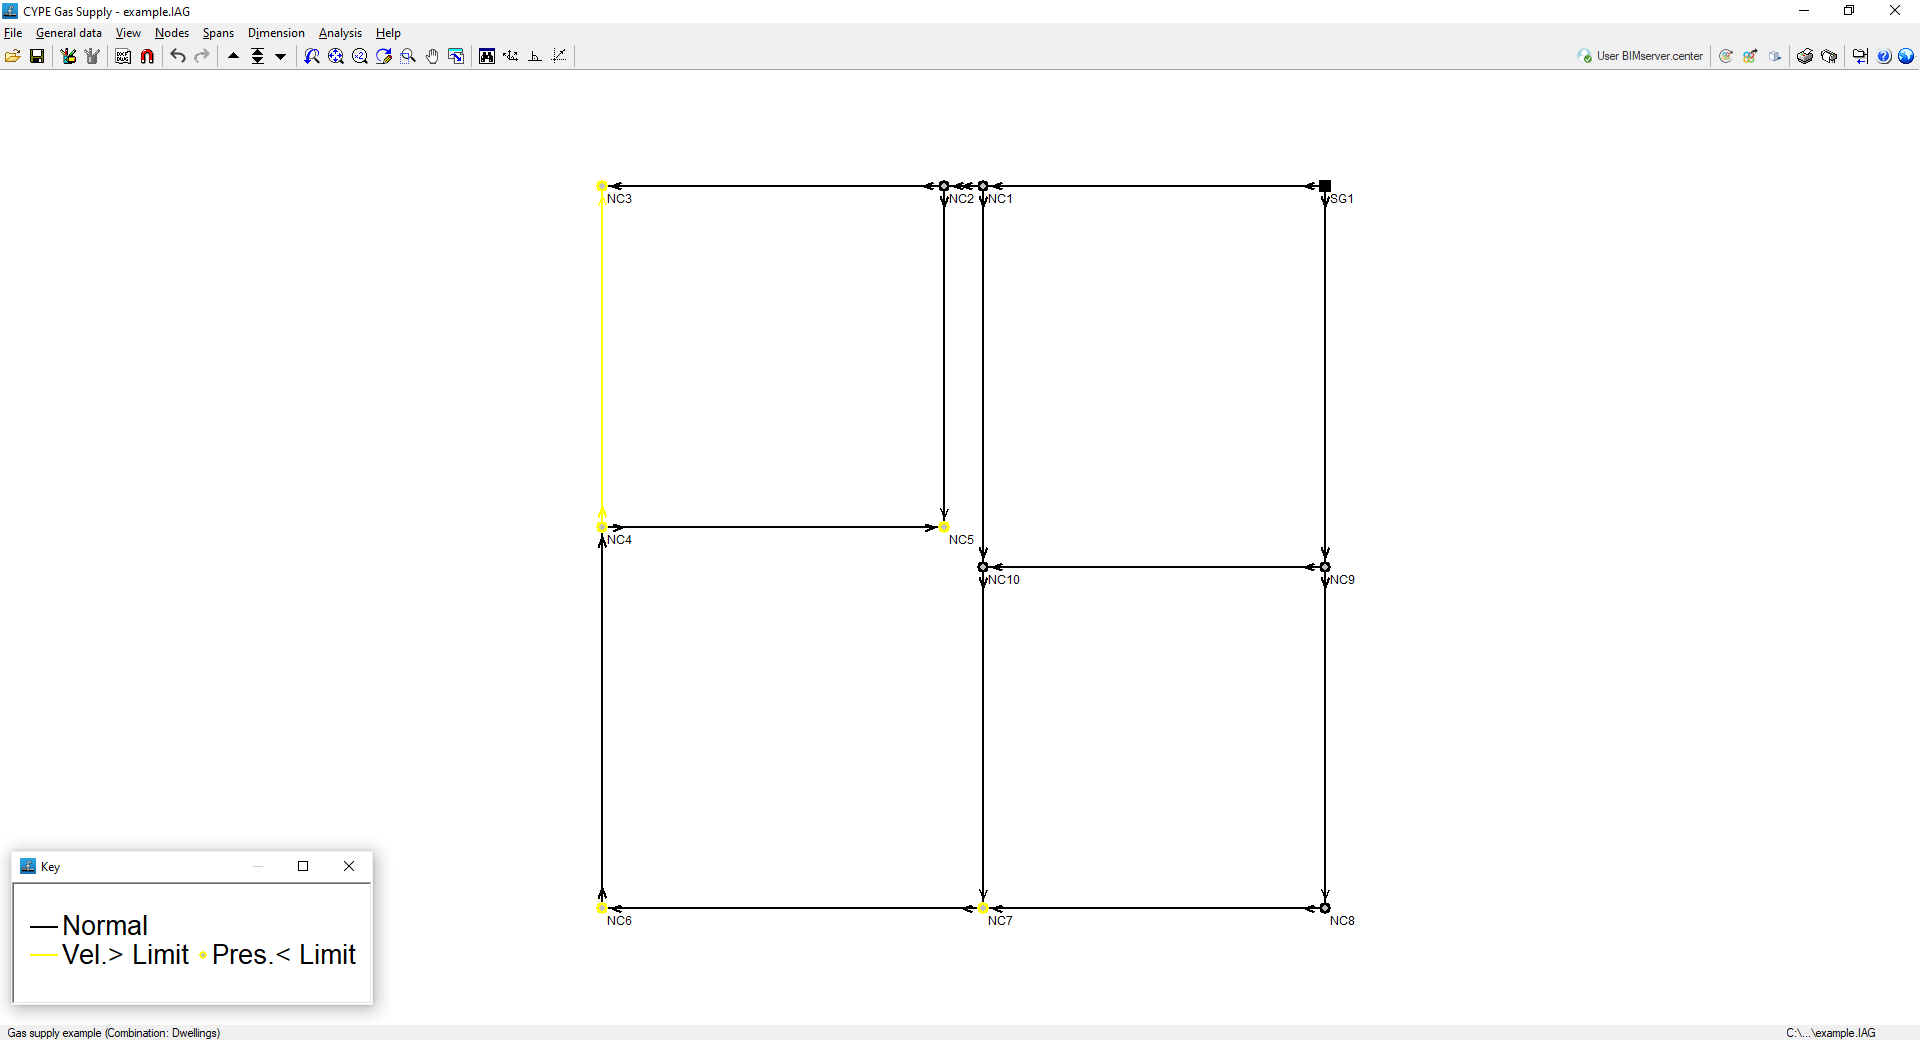
Task: Click the blue globe icon
Action: pyautogui.click(x=1906, y=56)
